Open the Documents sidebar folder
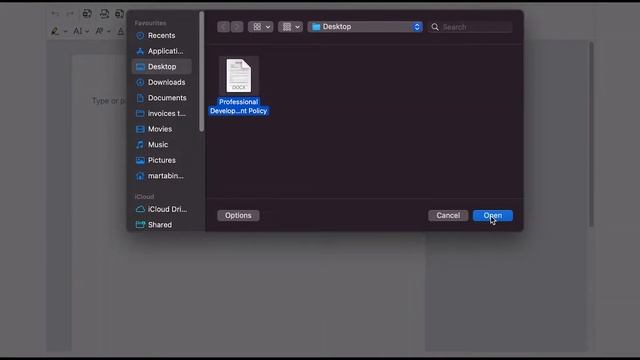 162,98
